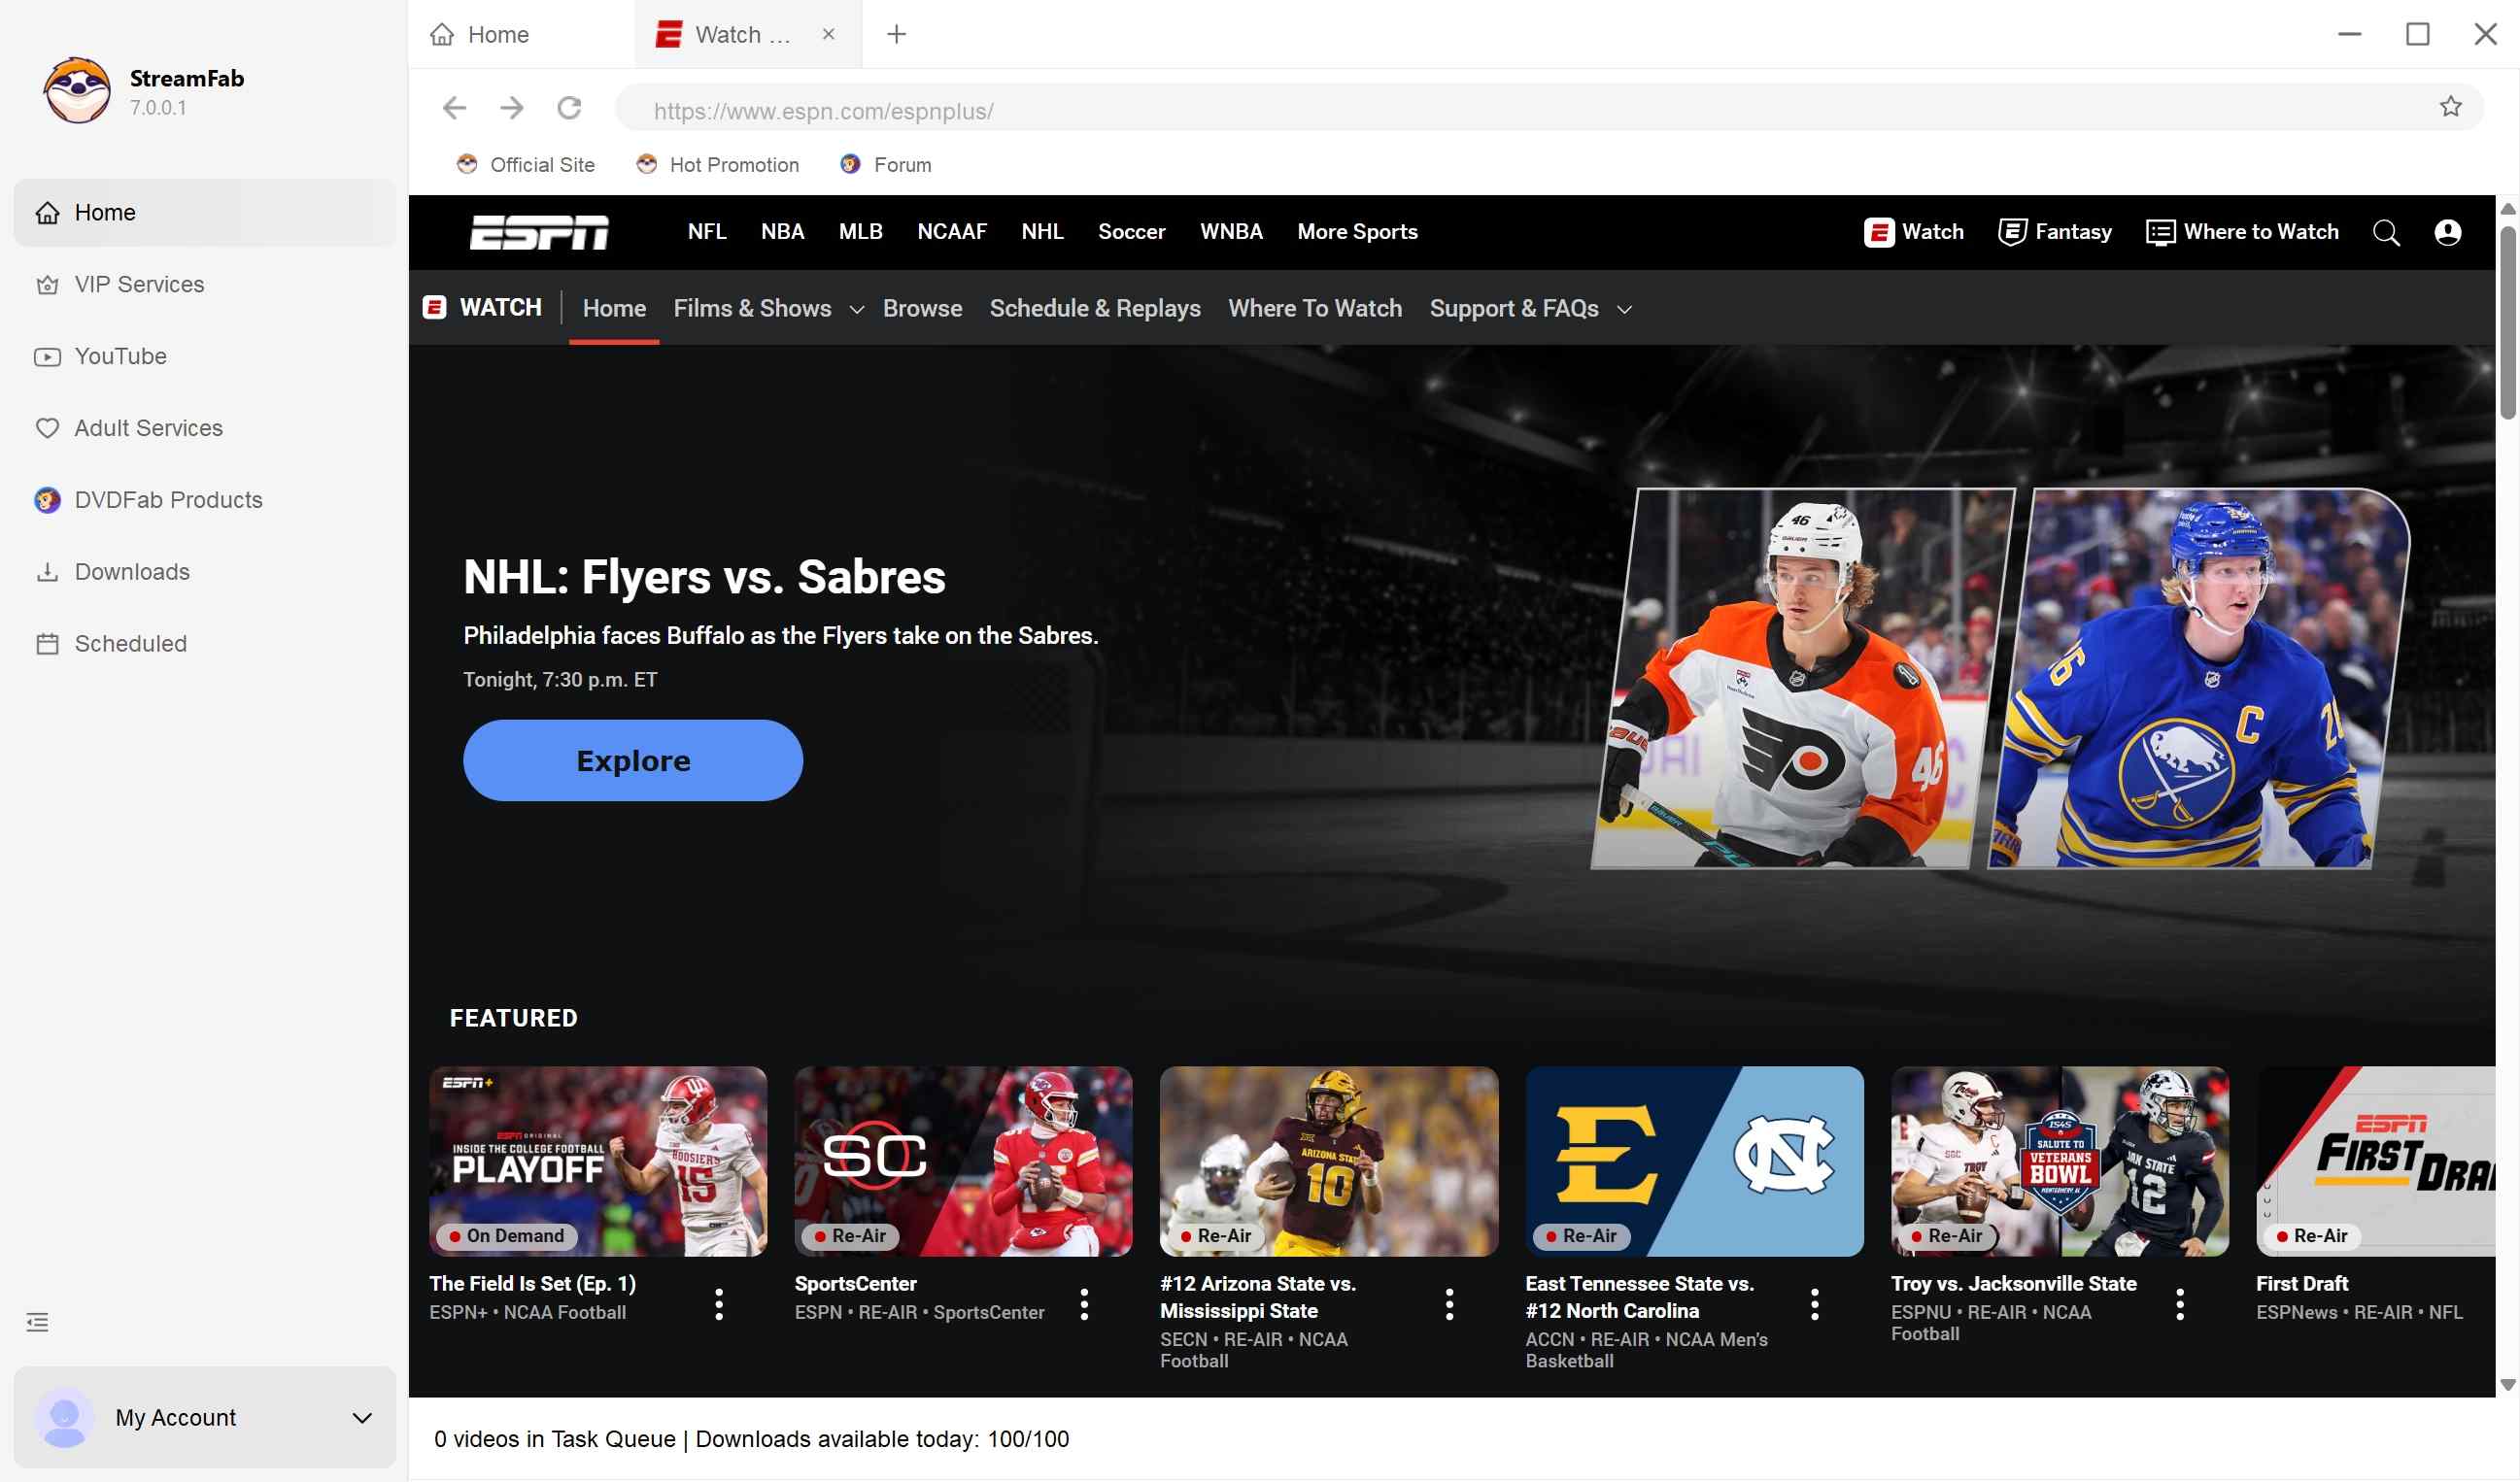Open the Scheduled section in StreamFab sidebar
This screenshot has width=2520, height=1482.
130,643
